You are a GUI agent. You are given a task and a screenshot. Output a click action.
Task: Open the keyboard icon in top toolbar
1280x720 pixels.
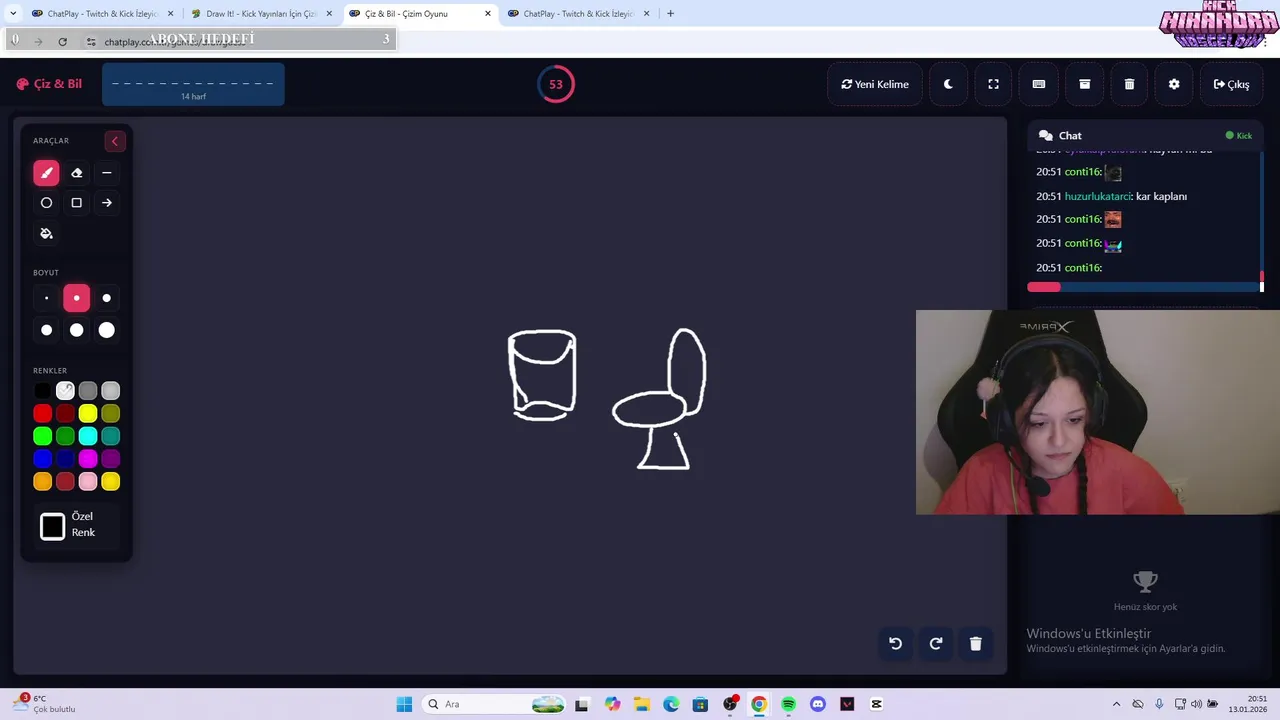(1039, 84)
